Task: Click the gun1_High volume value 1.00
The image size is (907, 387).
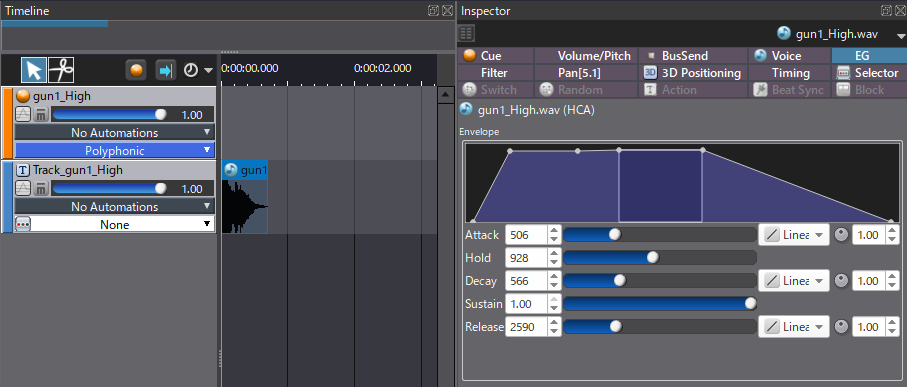Action: click(x=191, y=115)
